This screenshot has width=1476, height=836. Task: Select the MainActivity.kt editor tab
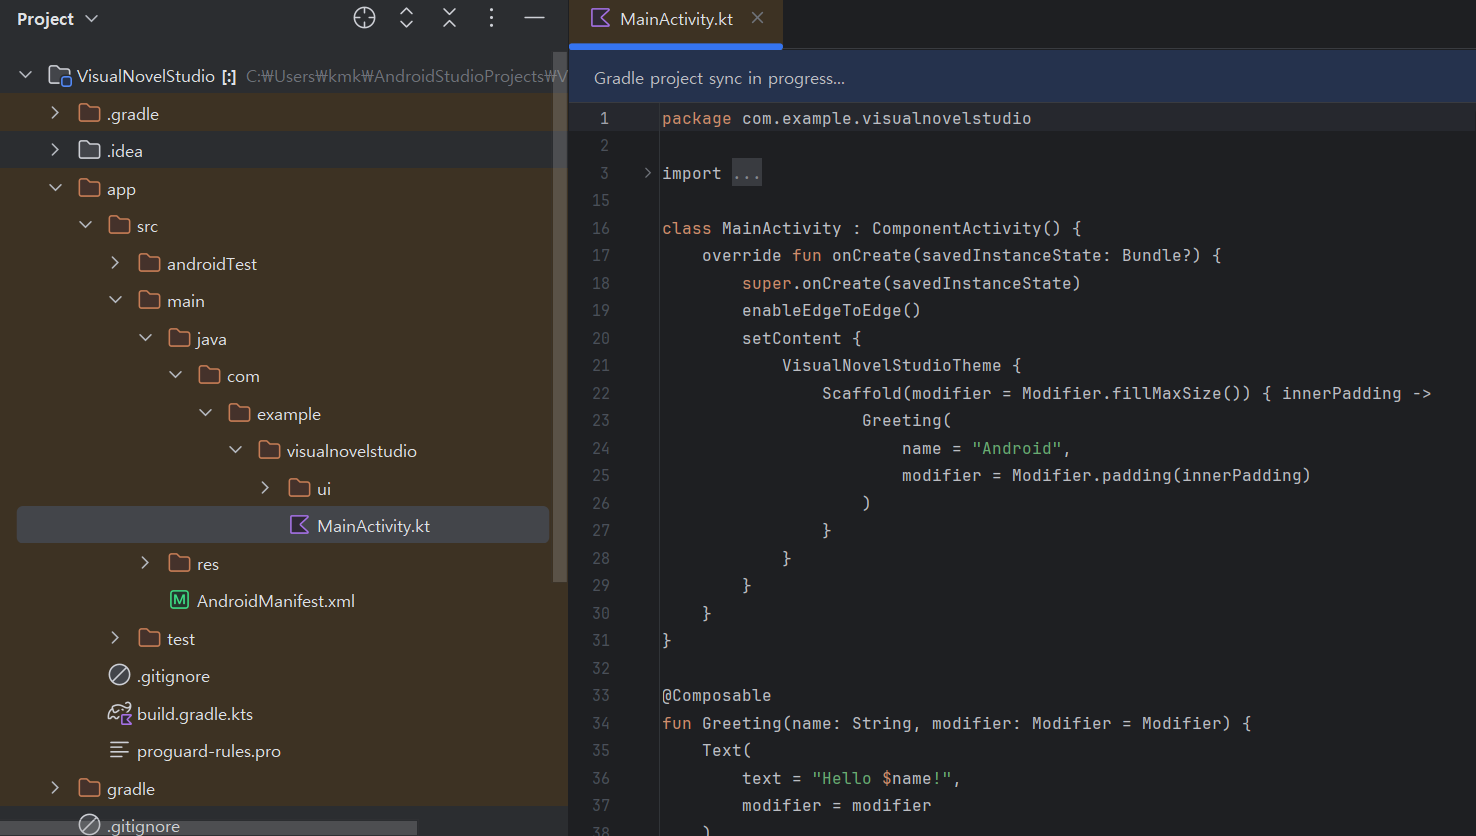[675, 19]
